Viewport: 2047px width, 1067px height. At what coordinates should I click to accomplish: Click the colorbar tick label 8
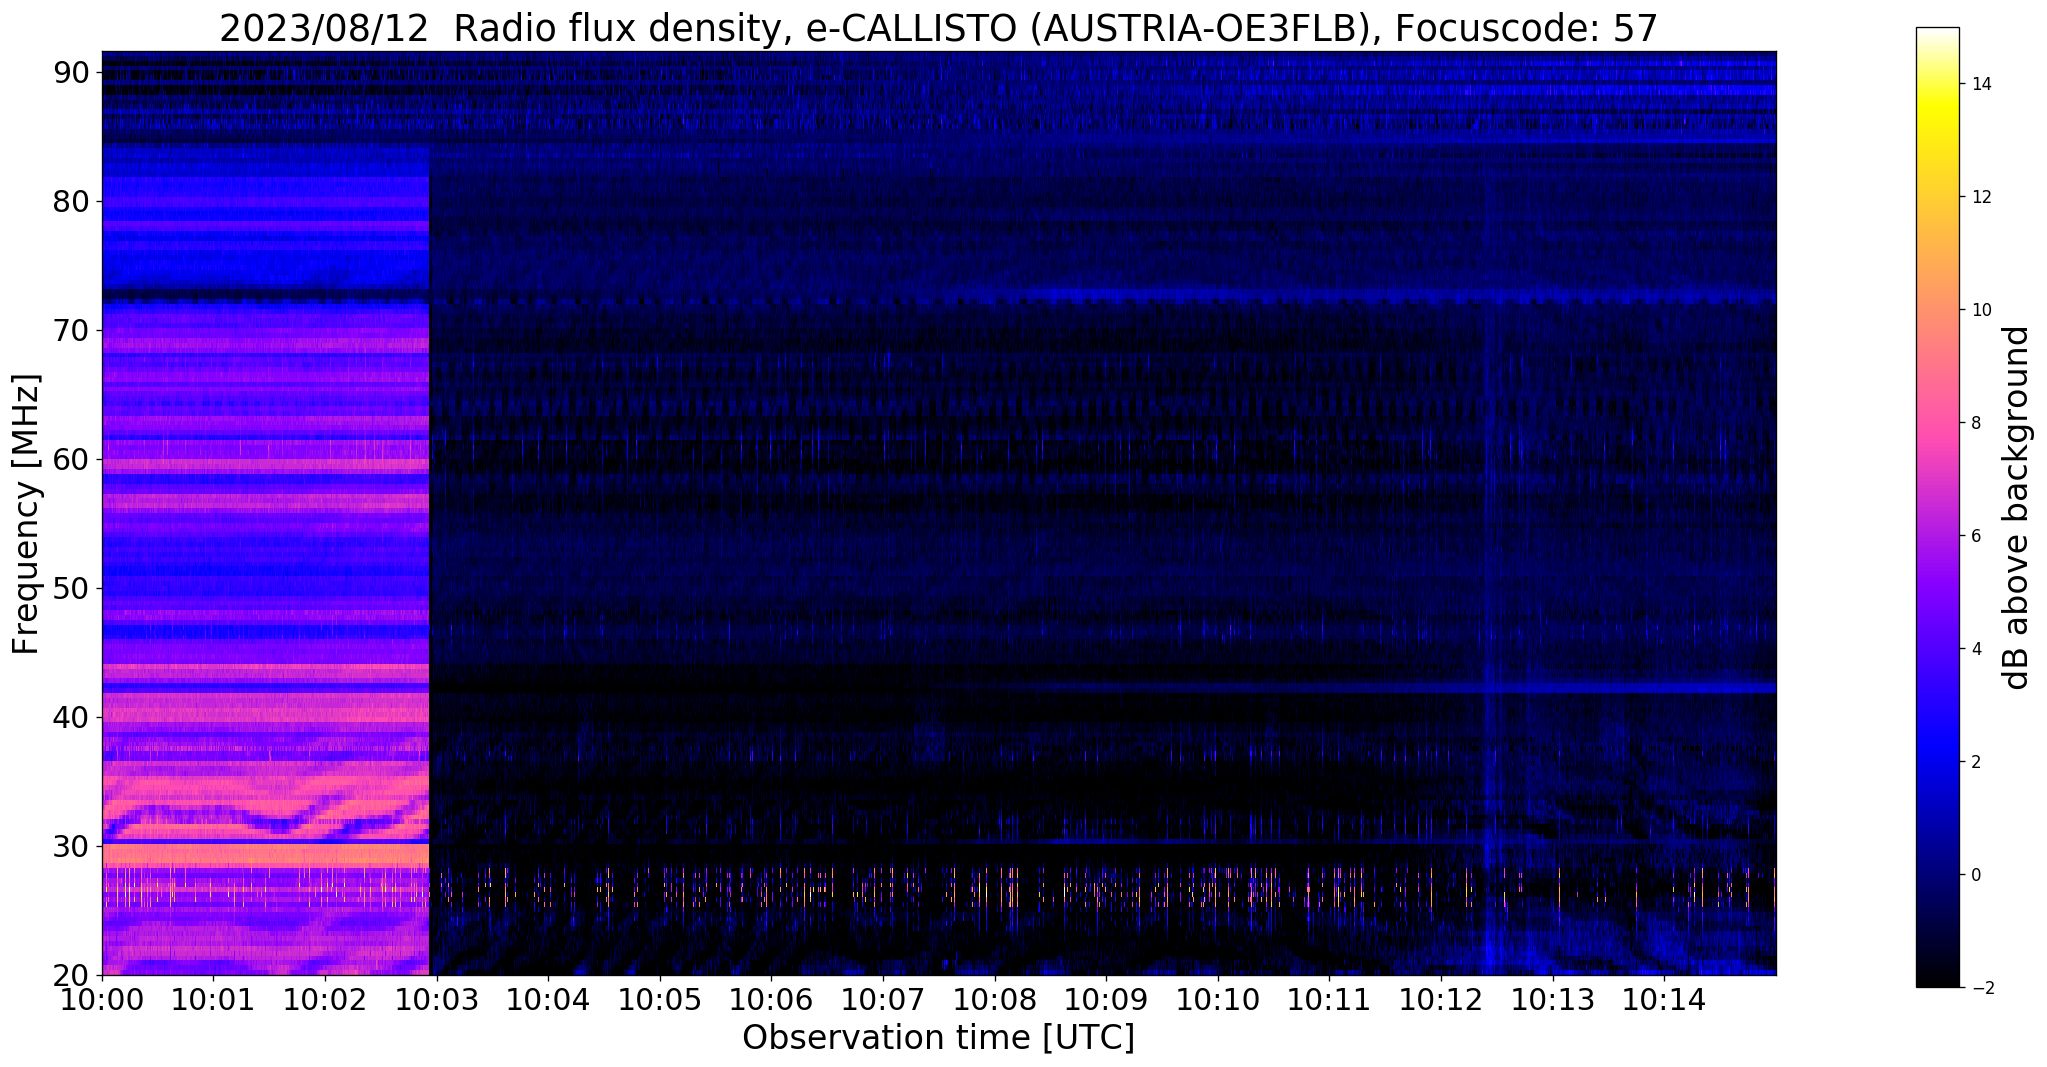[x=1974, y=423]
